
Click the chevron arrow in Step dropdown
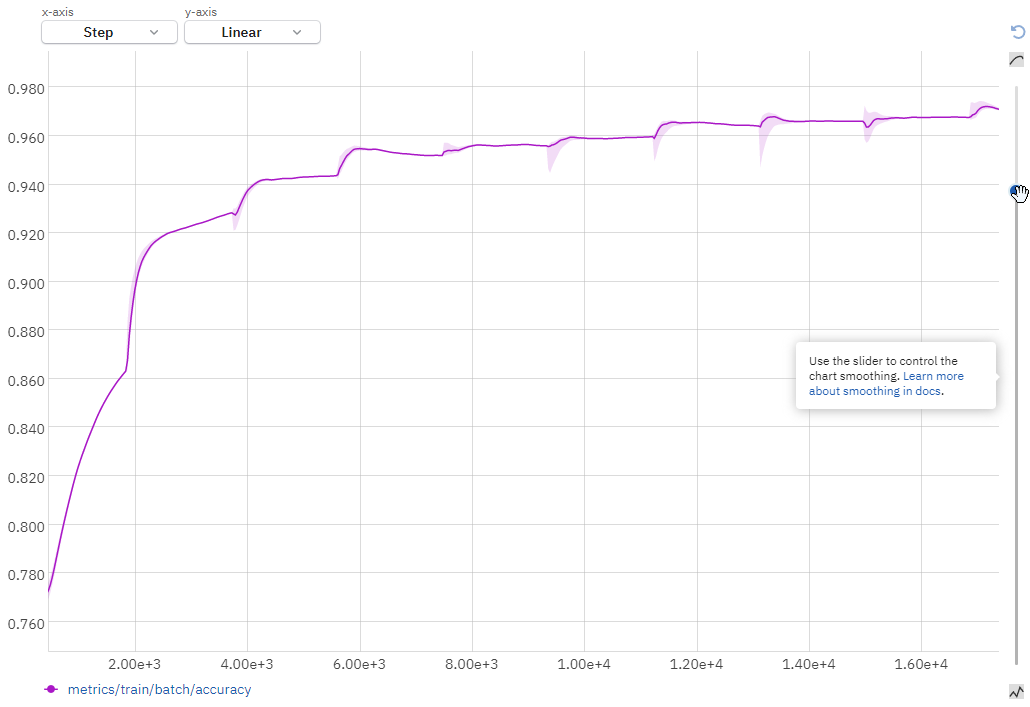pyautogui.click(x=154, y=32)
